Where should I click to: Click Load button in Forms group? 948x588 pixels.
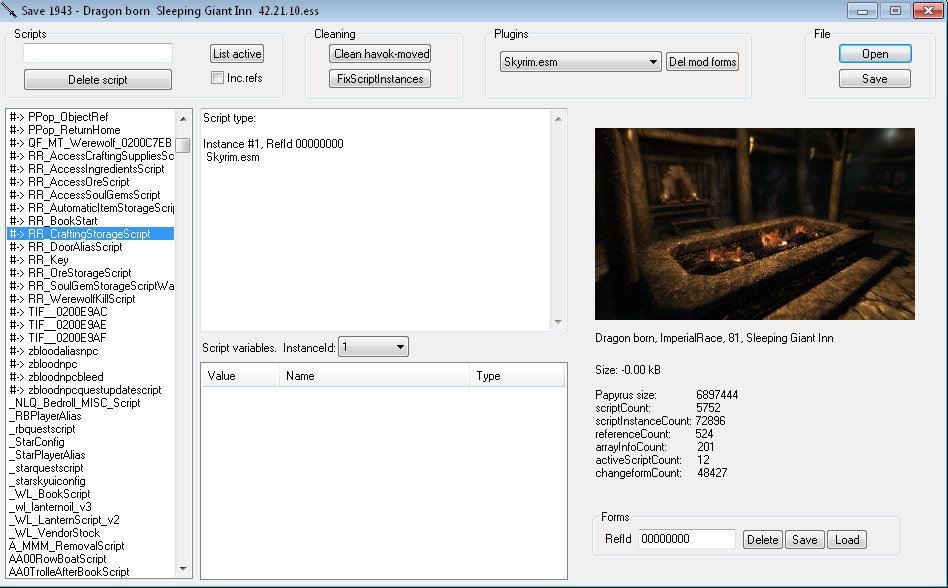pyautogui.click(x=846, y=540)
